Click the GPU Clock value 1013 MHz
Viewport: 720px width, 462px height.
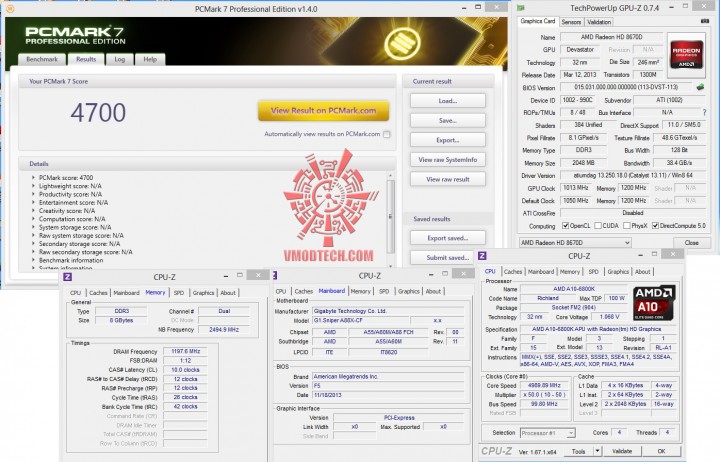pos(576,188)
